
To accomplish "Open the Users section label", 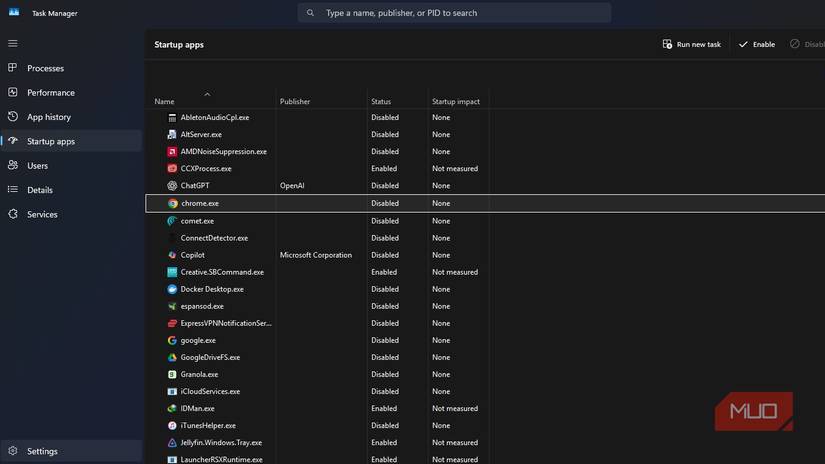I will pos(37,166).
